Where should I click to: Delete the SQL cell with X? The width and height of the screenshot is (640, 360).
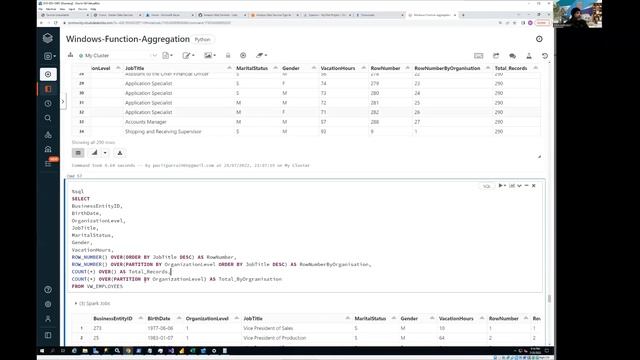[533, 186]
